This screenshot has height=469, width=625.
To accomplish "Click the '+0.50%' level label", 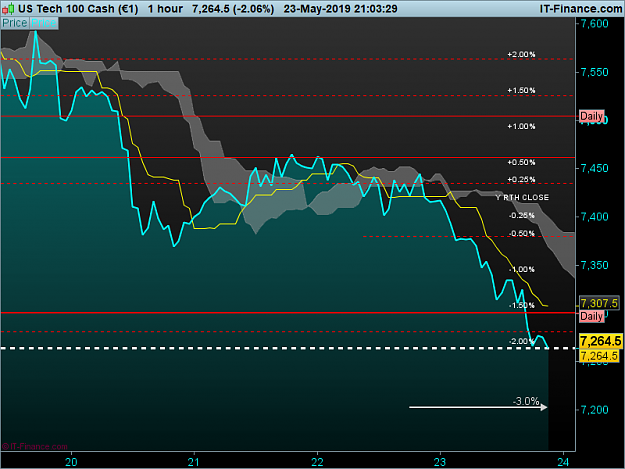I will [521, 162].
